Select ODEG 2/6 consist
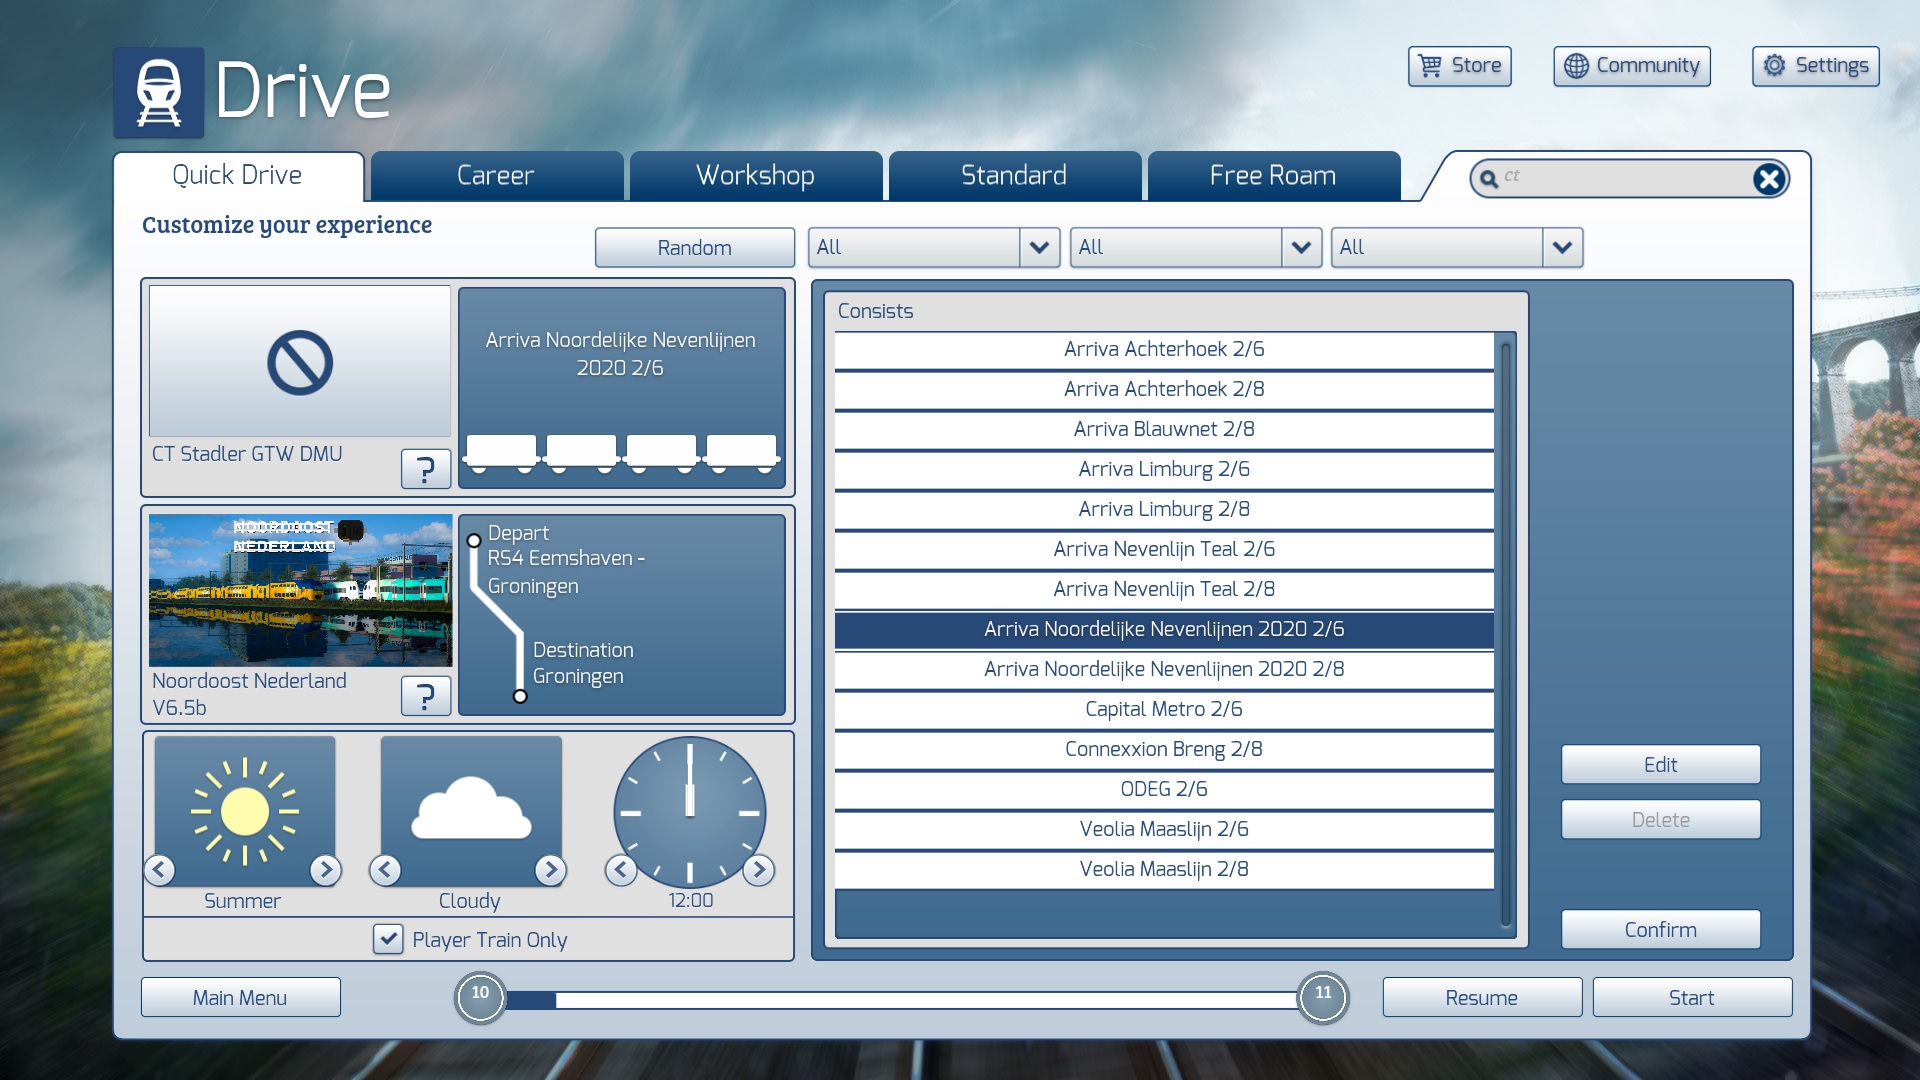Screen dimensions: 1920x1080 tap(1164, 789)
